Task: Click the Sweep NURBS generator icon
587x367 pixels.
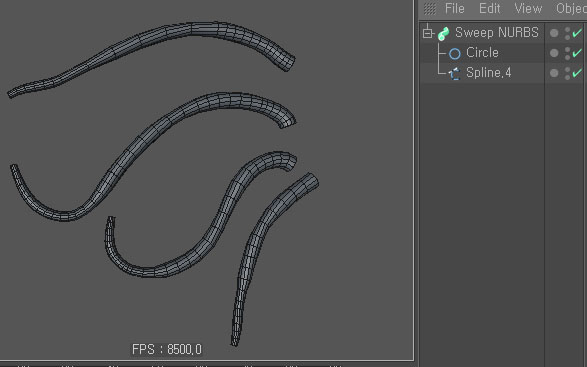Action: [444, 34]
